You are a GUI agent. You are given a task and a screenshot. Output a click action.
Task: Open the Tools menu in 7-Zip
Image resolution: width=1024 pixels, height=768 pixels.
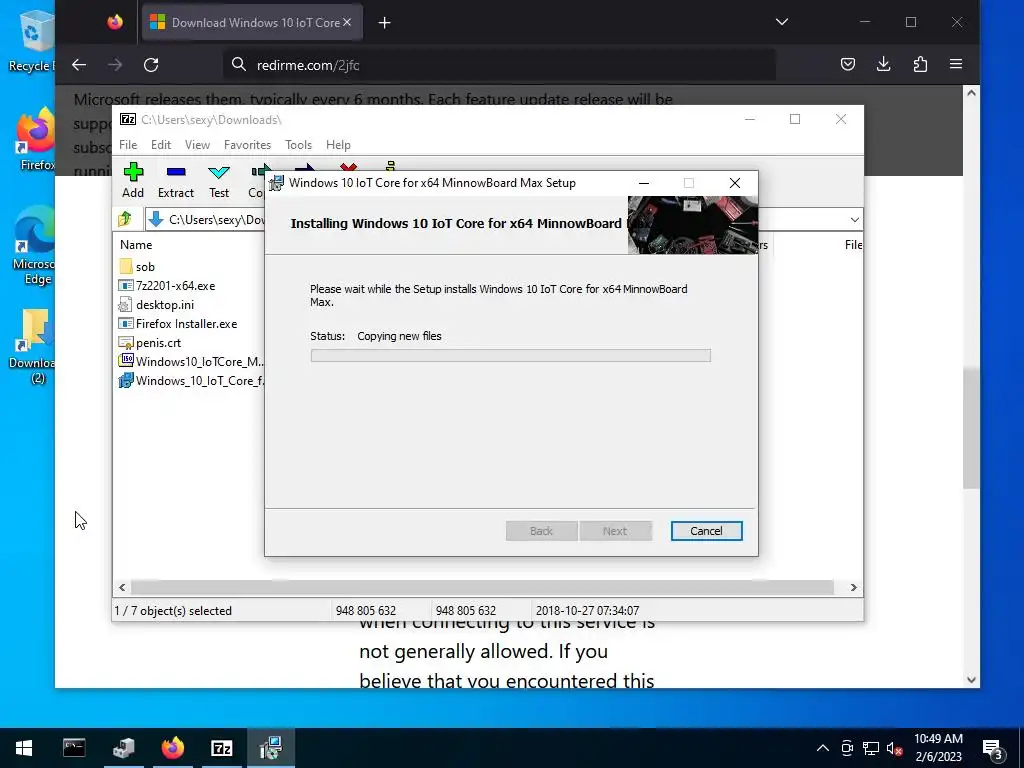(298, 144)
